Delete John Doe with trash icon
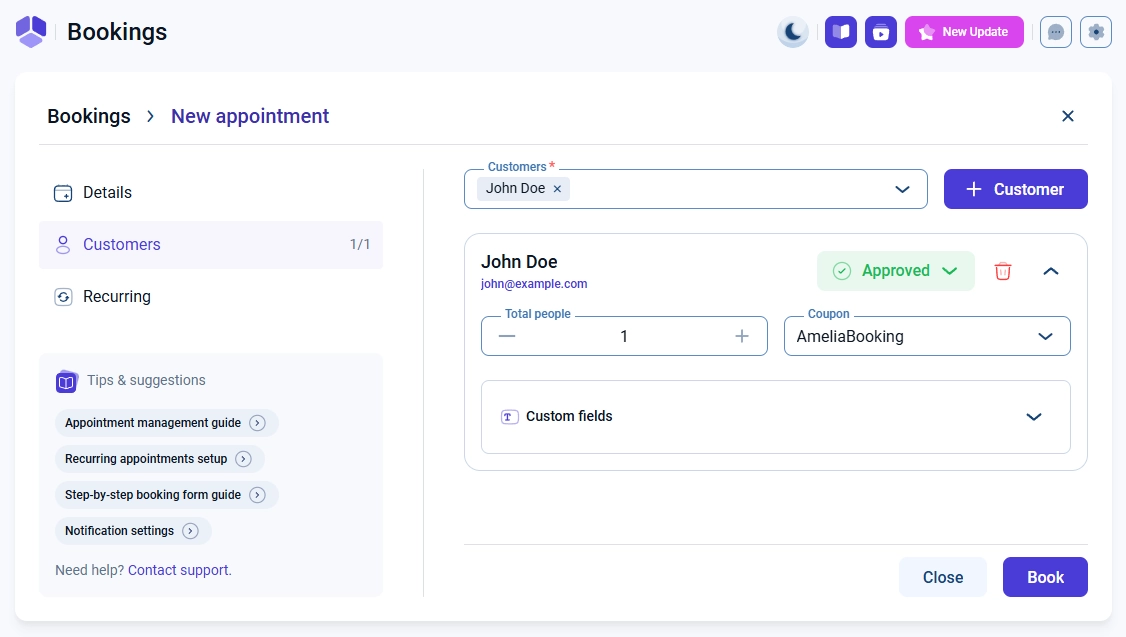 pyautogui.click(x=1003, y=271)
